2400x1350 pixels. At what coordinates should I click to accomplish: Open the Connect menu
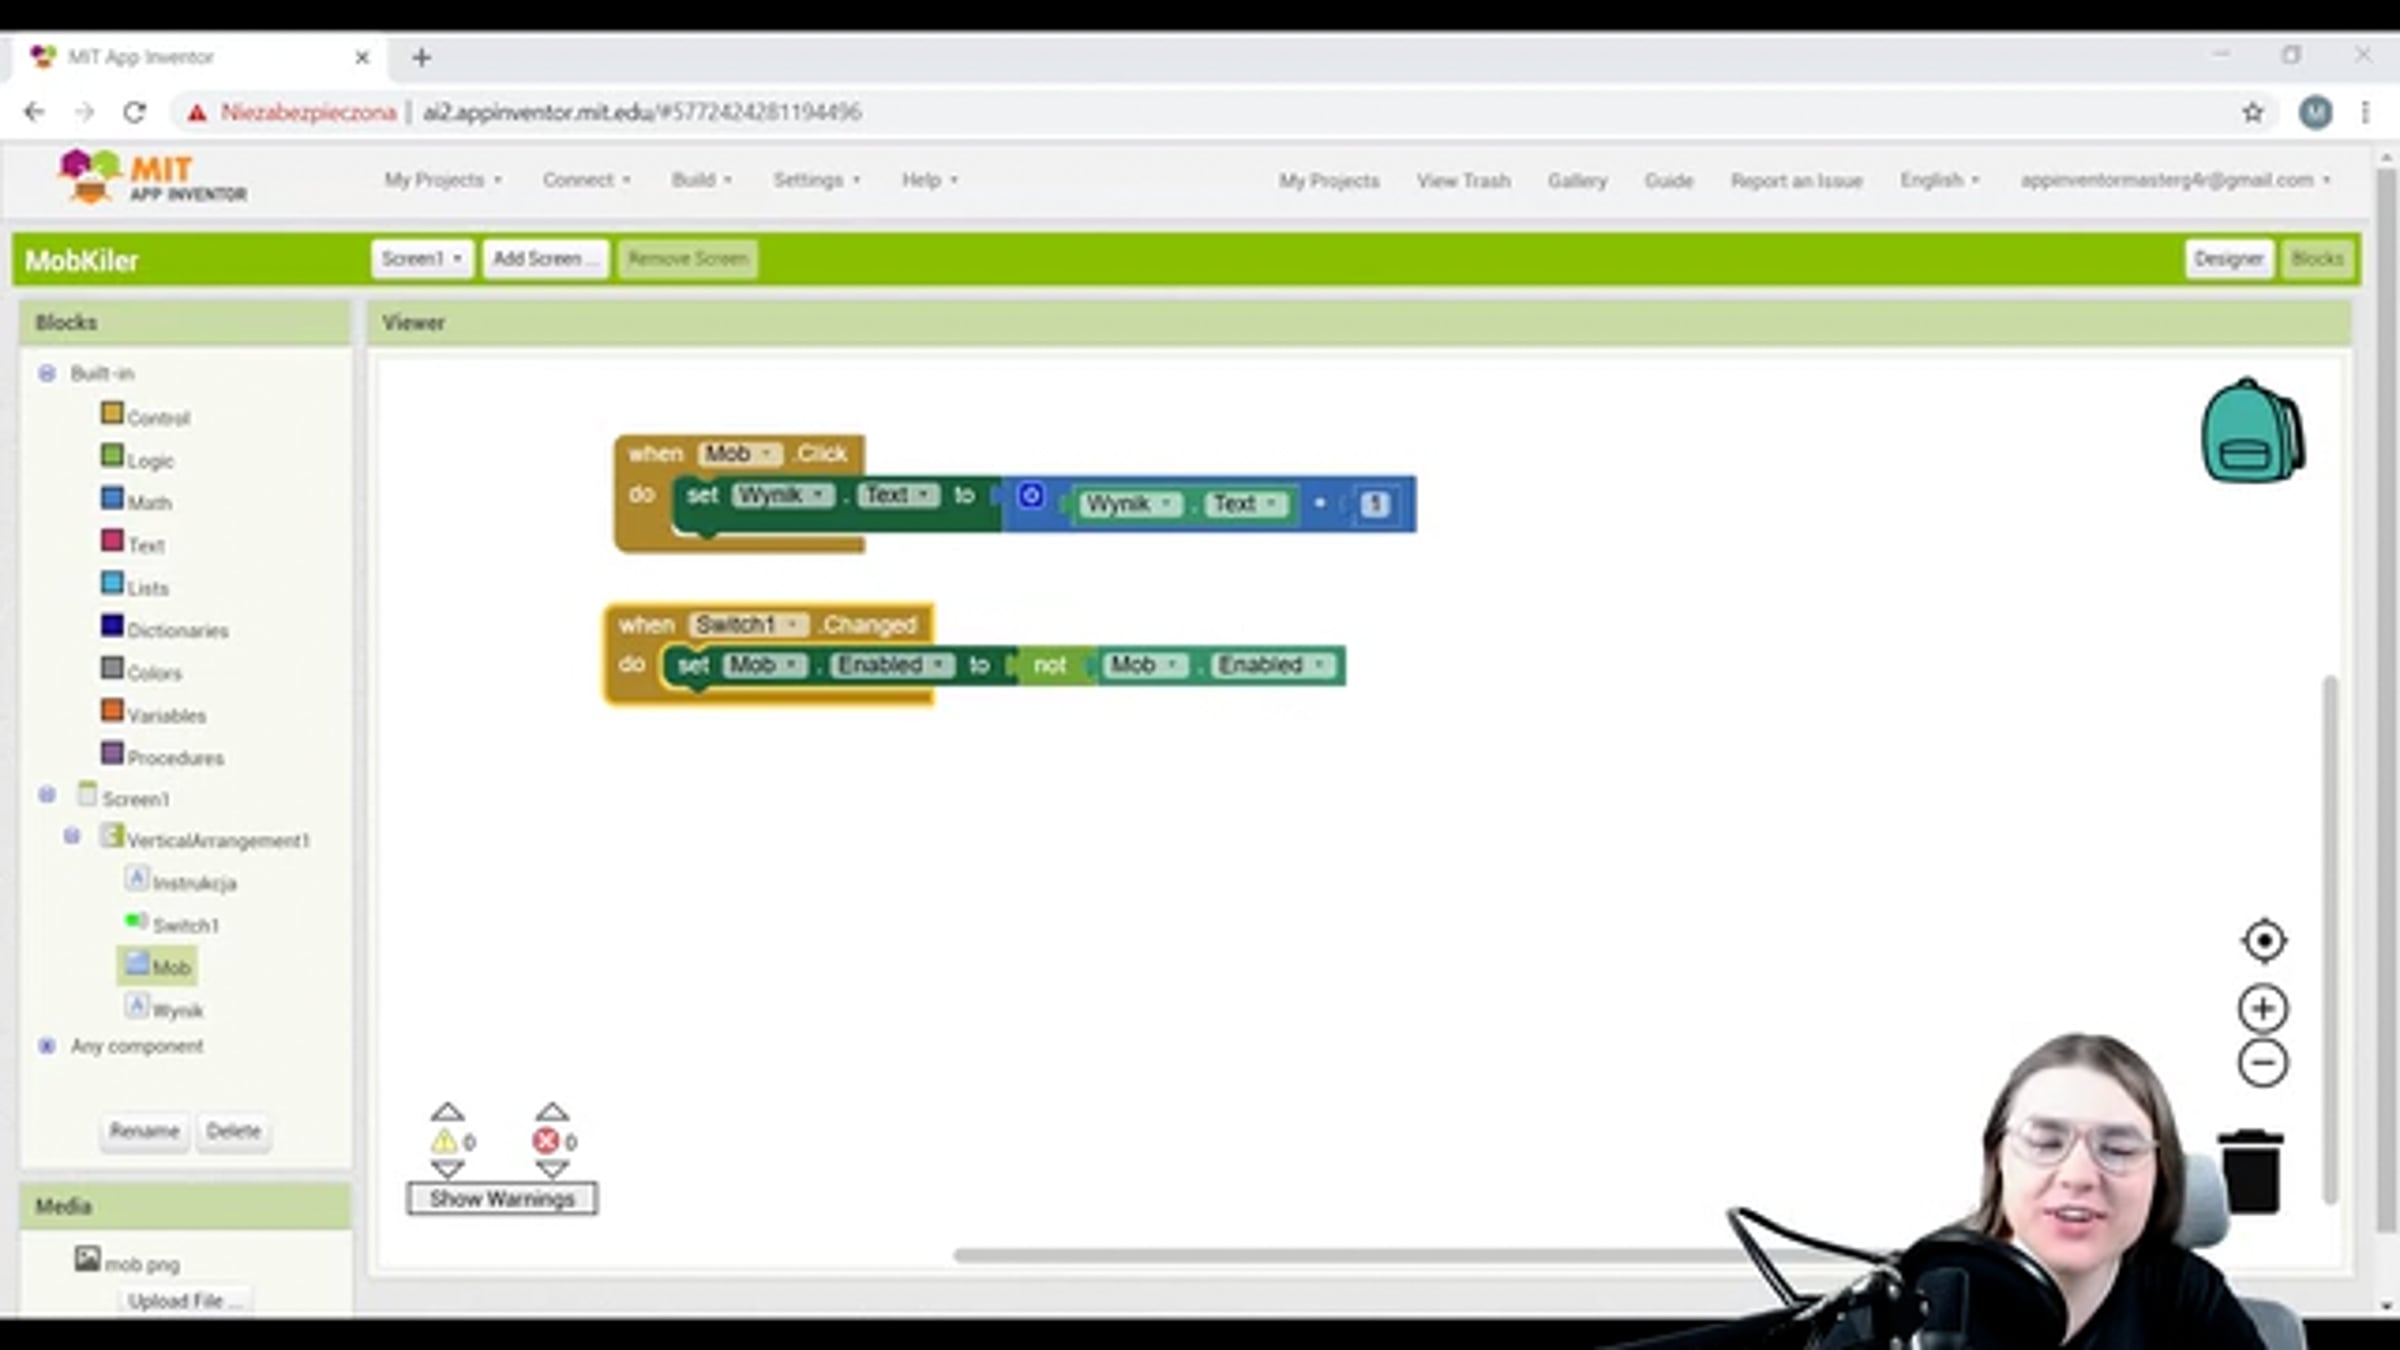click(586, 180)
